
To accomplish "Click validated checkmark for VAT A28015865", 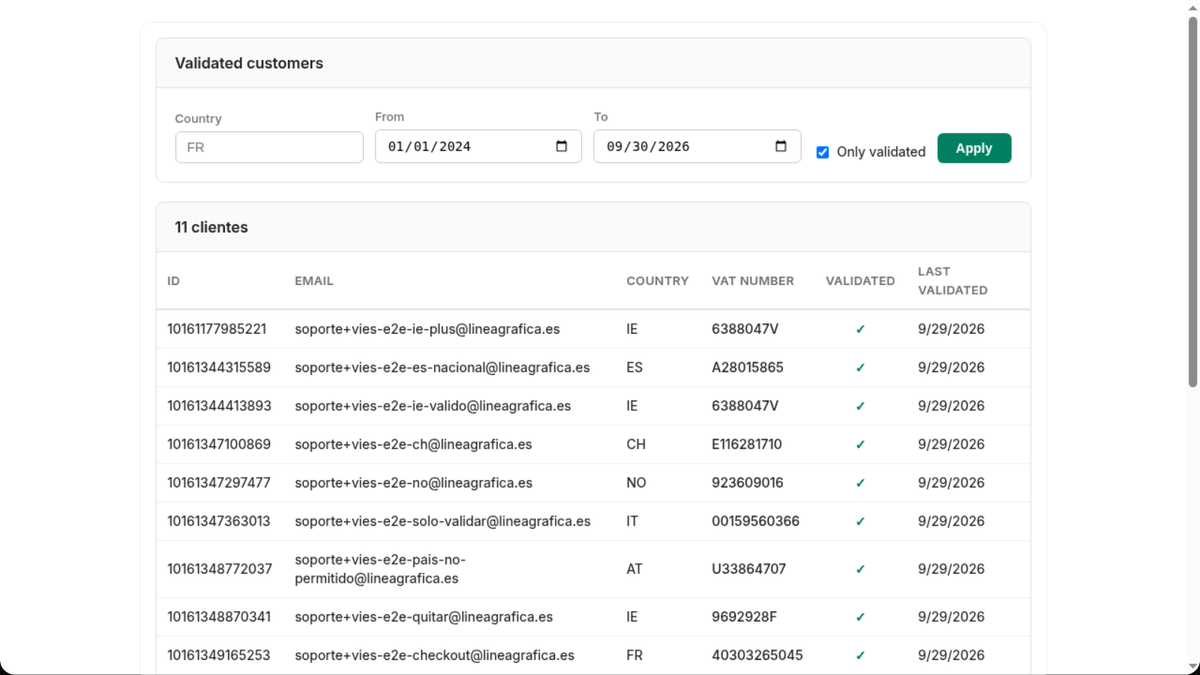I will [860, 368].
